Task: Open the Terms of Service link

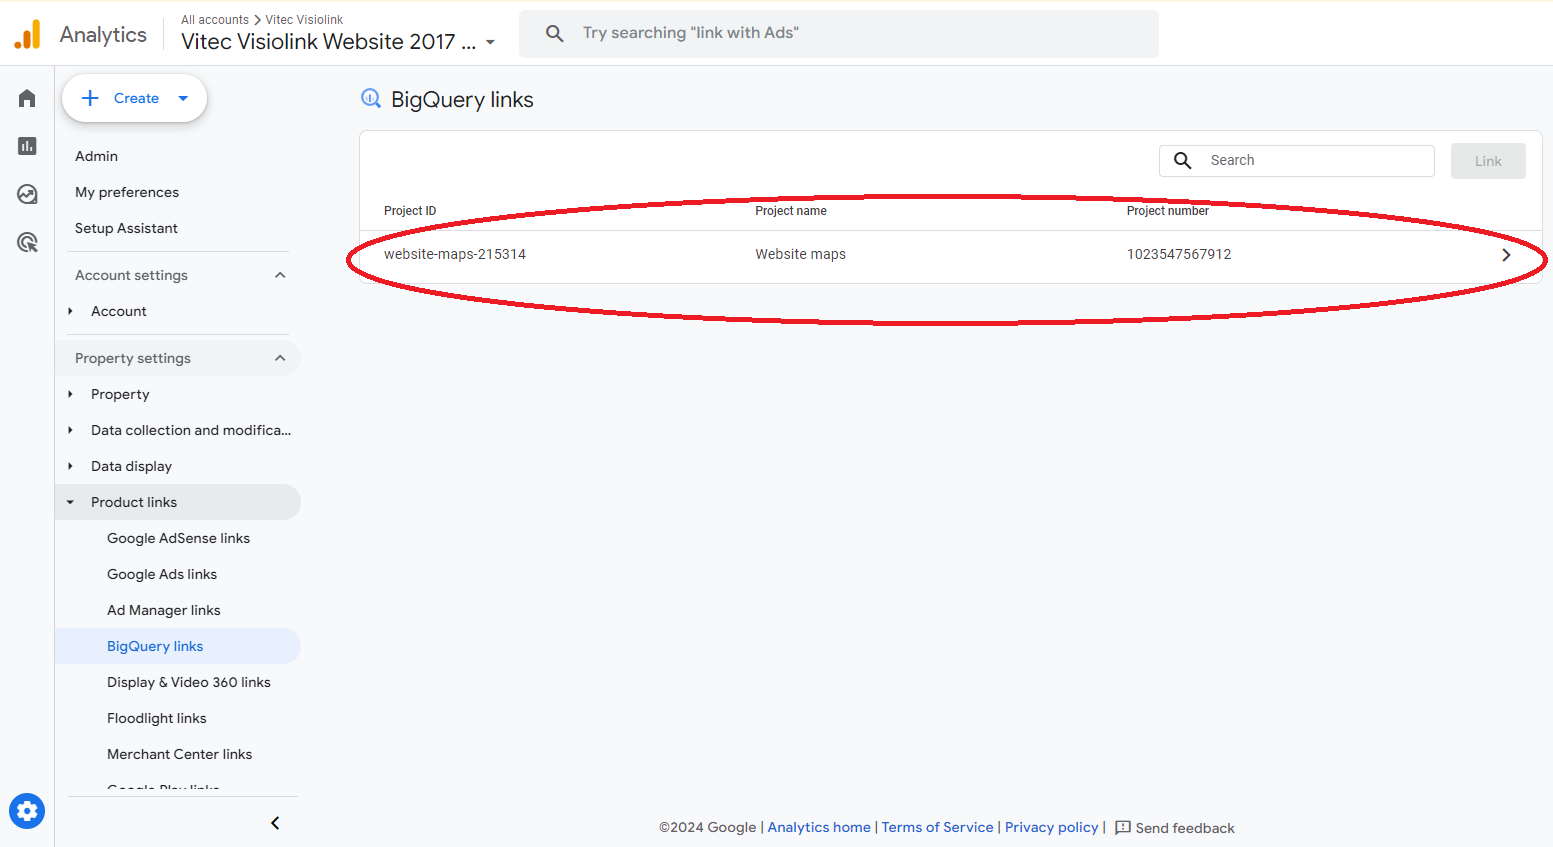Action: (937, 827)
